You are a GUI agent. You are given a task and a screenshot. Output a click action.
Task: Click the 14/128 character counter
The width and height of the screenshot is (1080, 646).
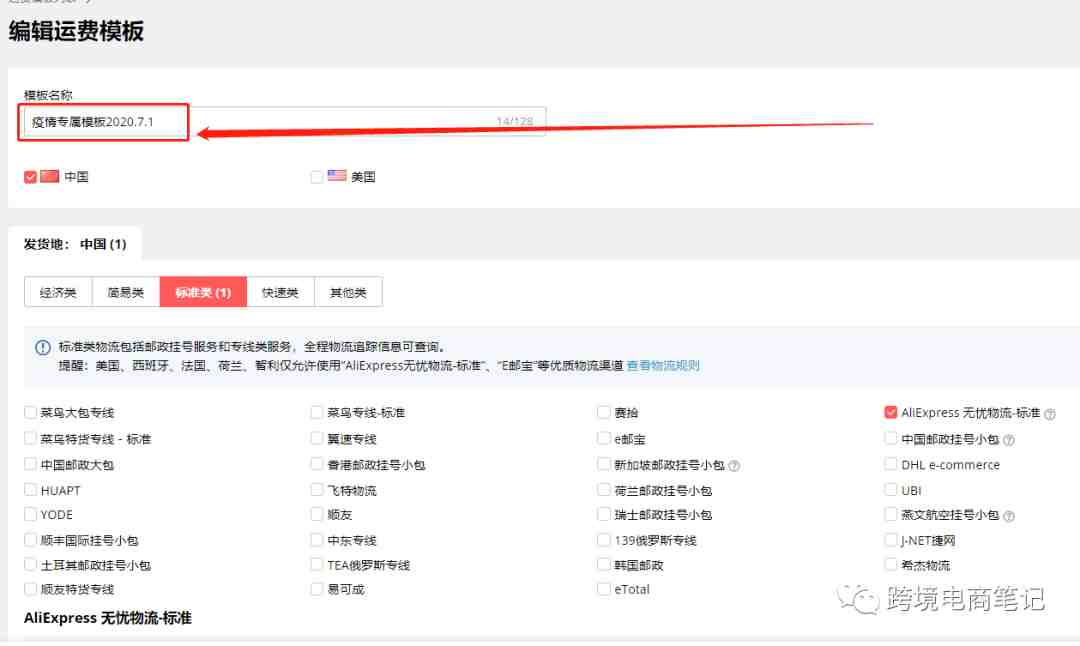515,122
